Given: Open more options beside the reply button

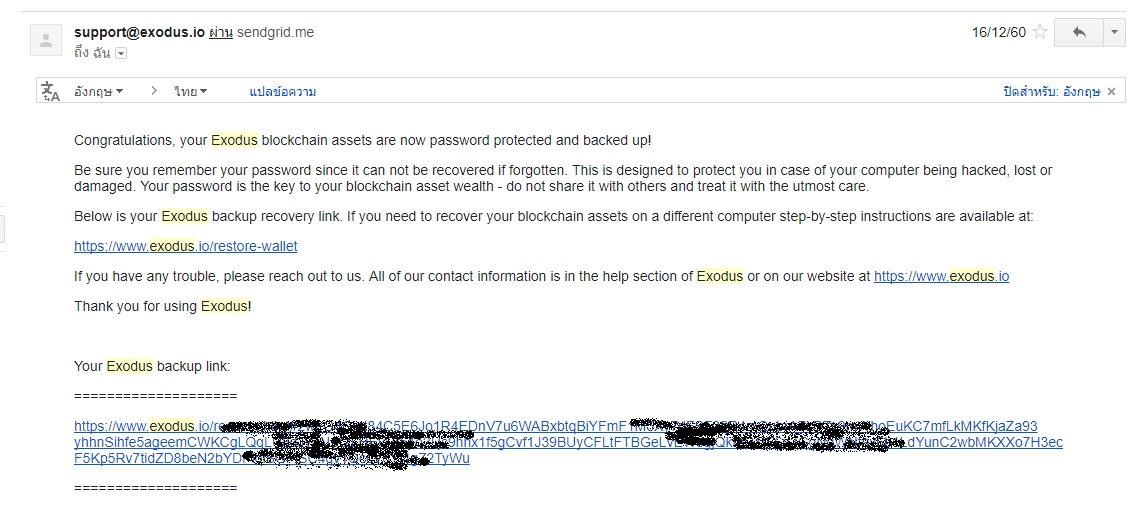Looking at the screenshot, I should pos(1114,33).
